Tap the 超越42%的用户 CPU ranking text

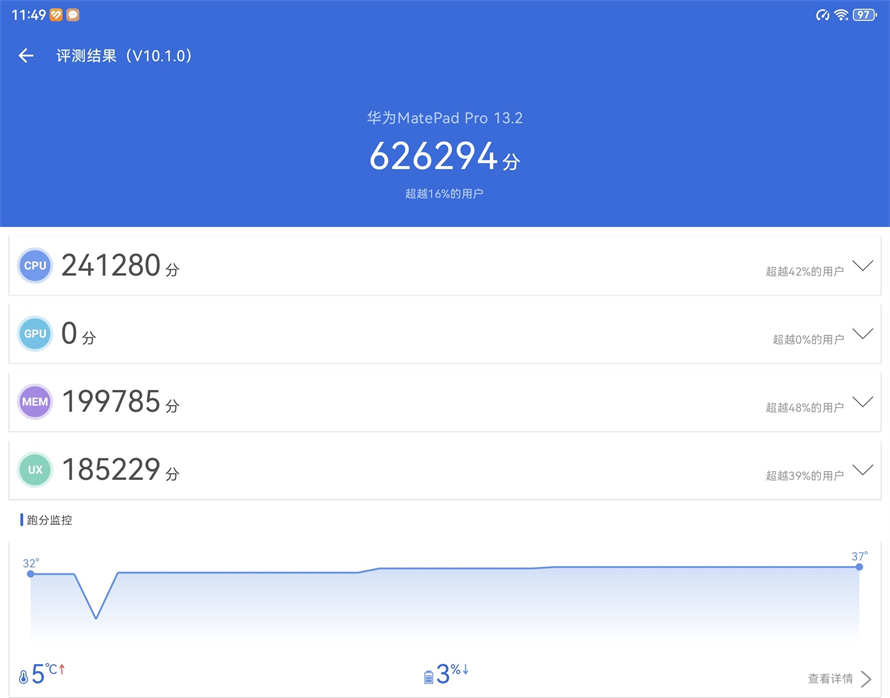click(x=804, y=271)
